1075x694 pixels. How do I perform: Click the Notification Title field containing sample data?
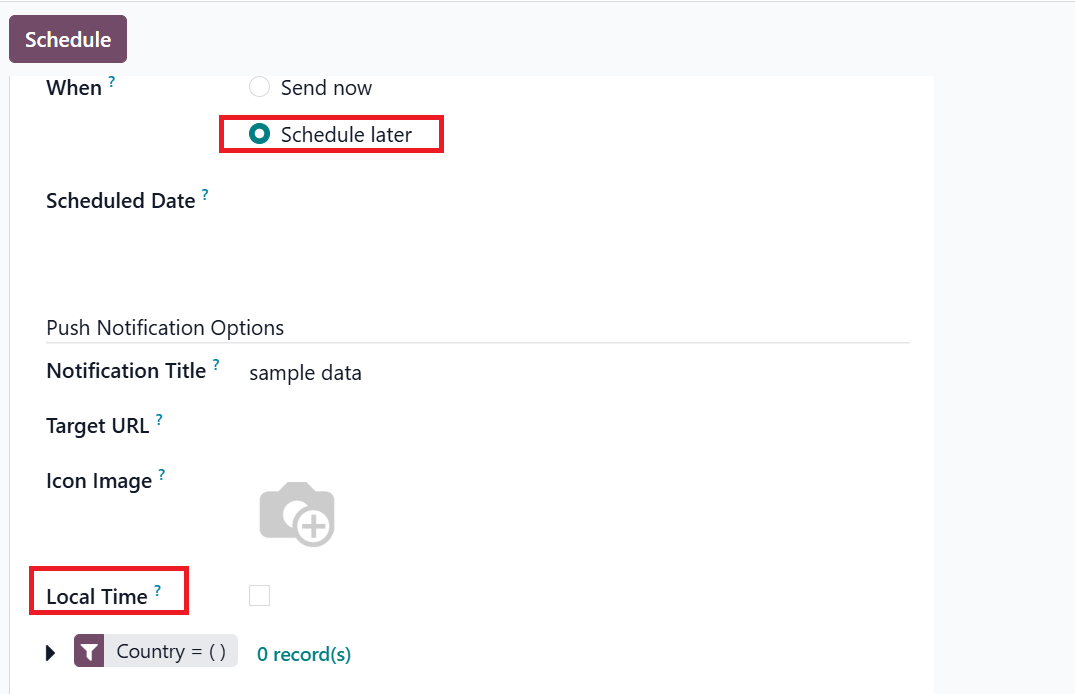[570, 374]
